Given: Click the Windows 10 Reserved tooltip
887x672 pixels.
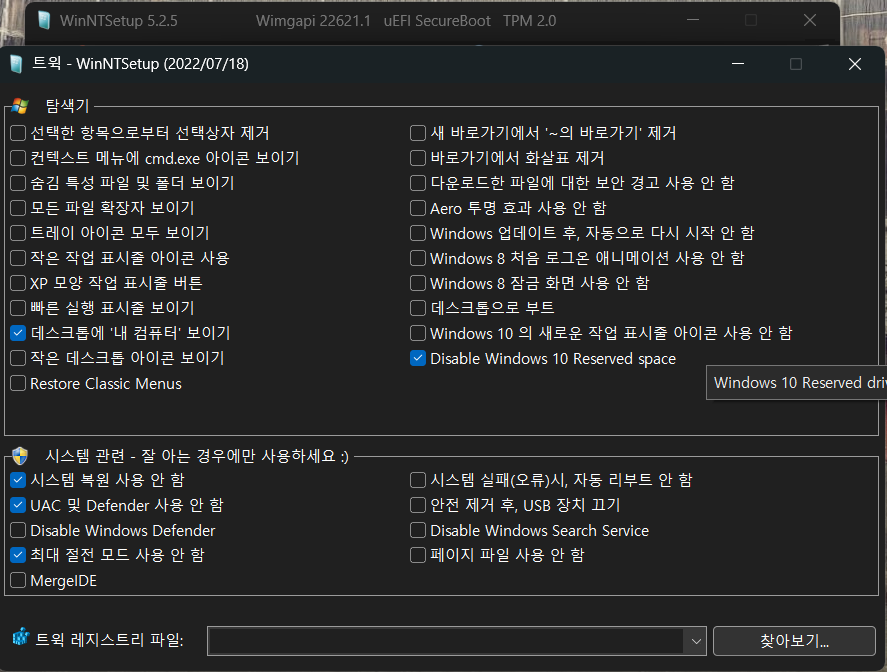Looking at the screenshot, I should click(796, 383).
